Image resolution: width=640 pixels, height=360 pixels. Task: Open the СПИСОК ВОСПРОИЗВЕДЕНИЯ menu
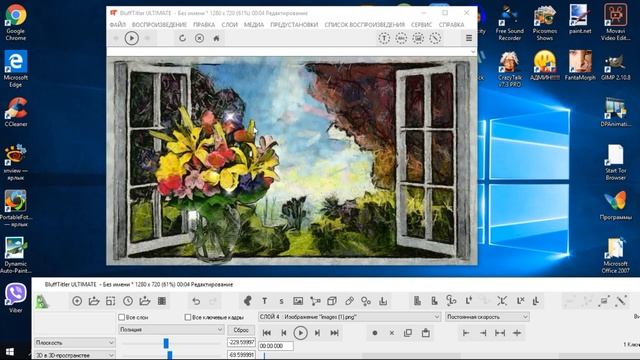[364, 25]
